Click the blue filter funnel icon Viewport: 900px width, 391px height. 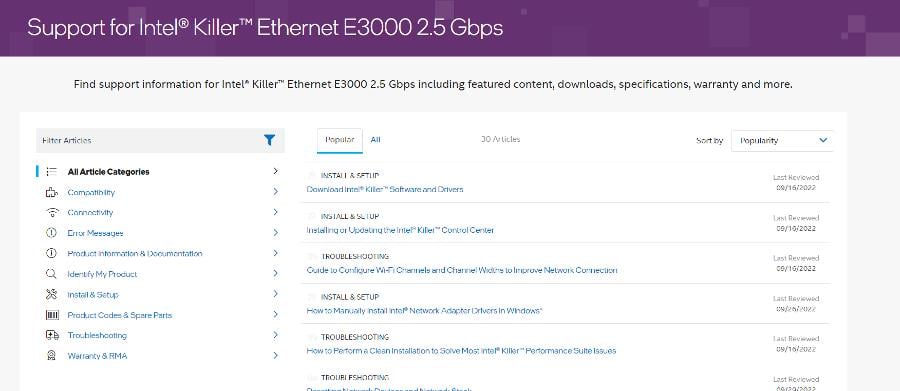(269, 140)
